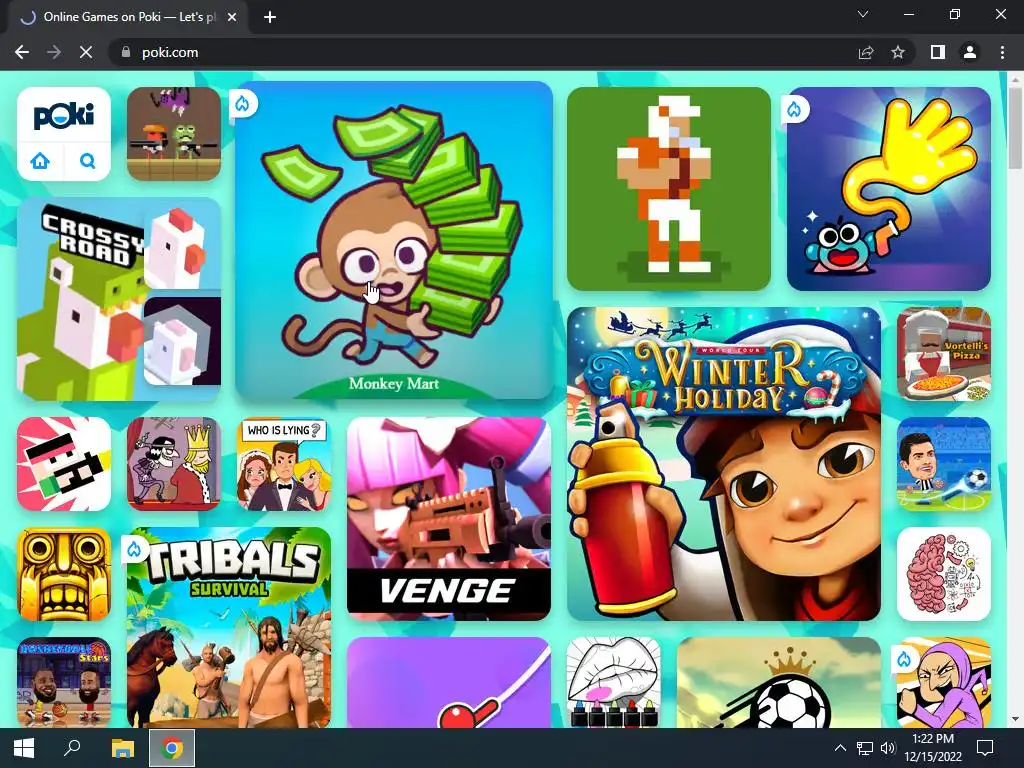The height and width of the screenshot is (768, 1024).
Task: Open the pixel mustache man game tile
Action: point(64,464)
